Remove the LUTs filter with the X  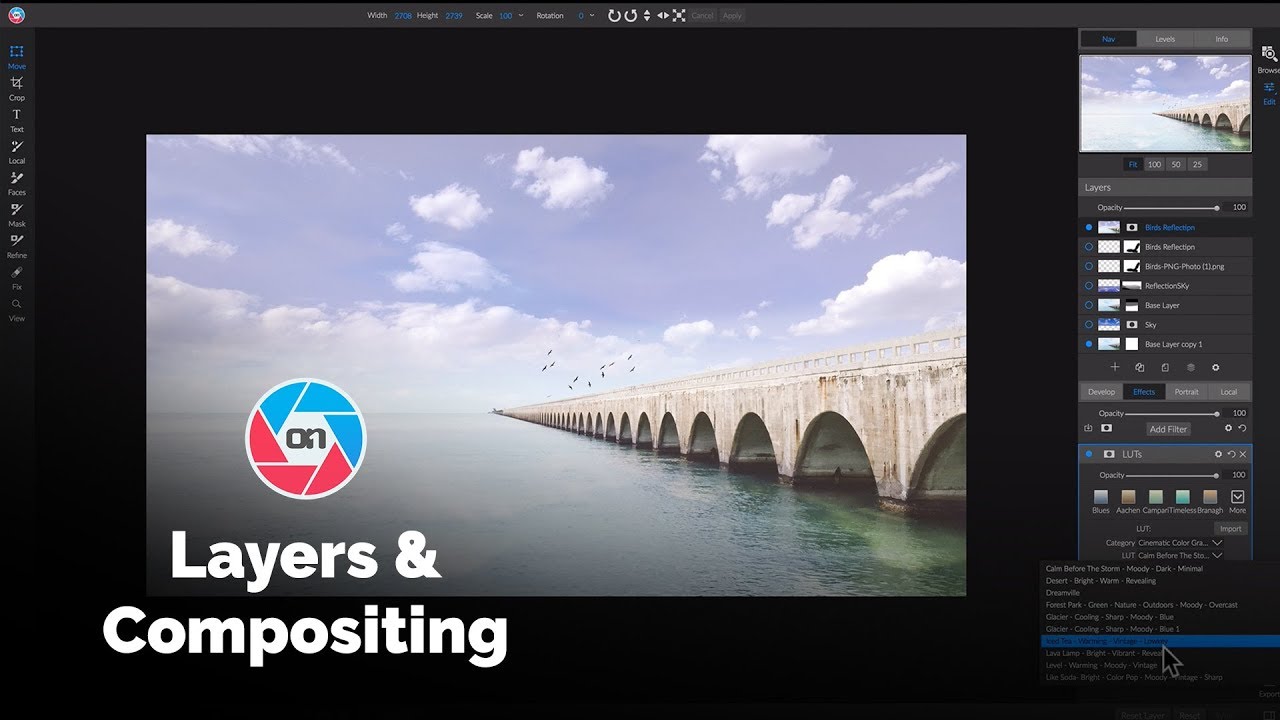1243,454
